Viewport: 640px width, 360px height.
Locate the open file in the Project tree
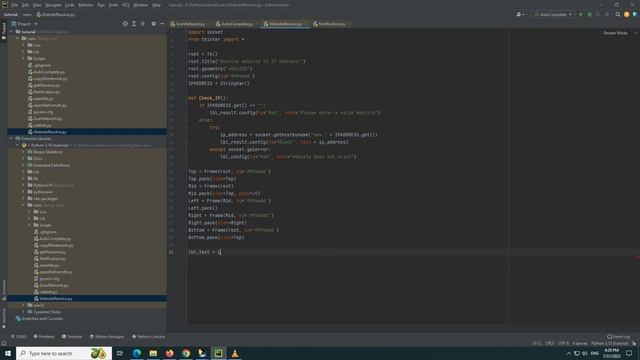point(125,24)
